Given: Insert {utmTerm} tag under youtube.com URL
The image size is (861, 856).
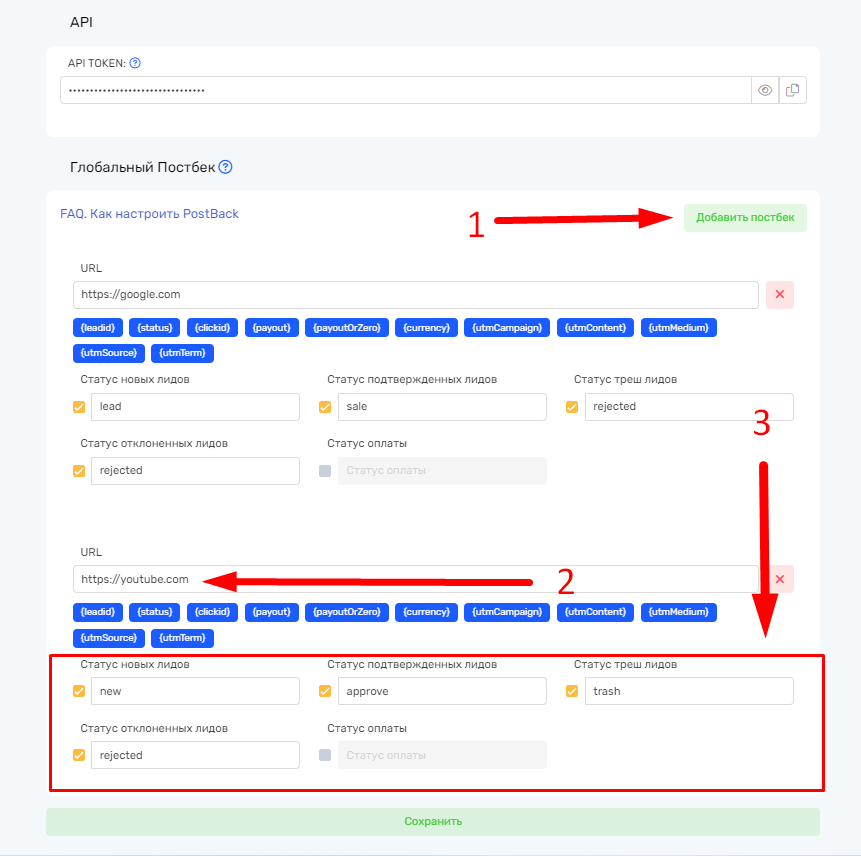Looking at the screenshot, I should pyautogui.click(x=182, y=638).
